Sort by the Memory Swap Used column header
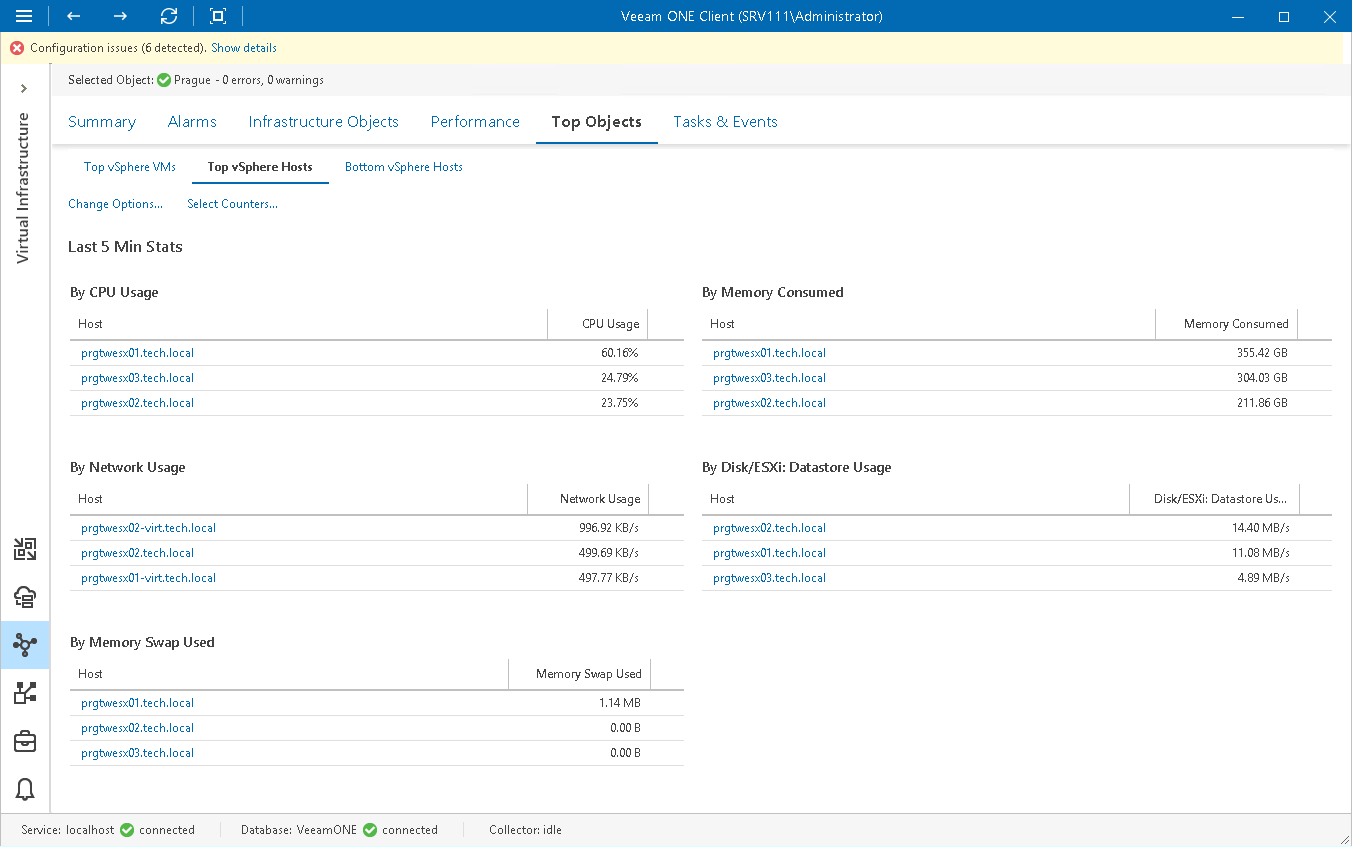The width and height of the screenshot is (1352, 847). [x=579, y=674]
